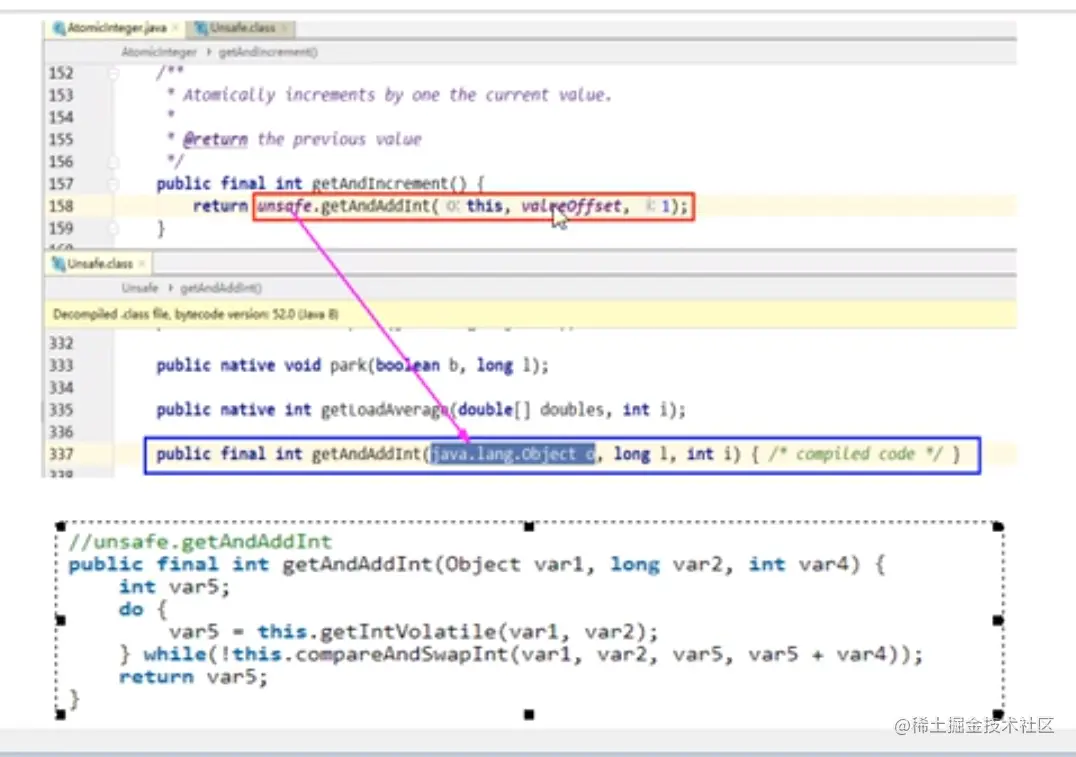Click the 'int var5;' declaration line
This screenshot has height=757, width=1076.
(x=174, y=587)
